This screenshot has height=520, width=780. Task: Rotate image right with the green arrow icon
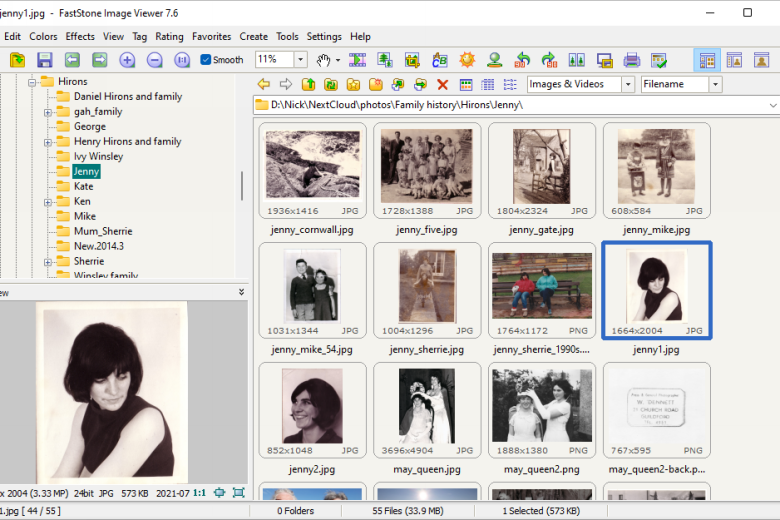pyautogui.click(x=549, y=60)
